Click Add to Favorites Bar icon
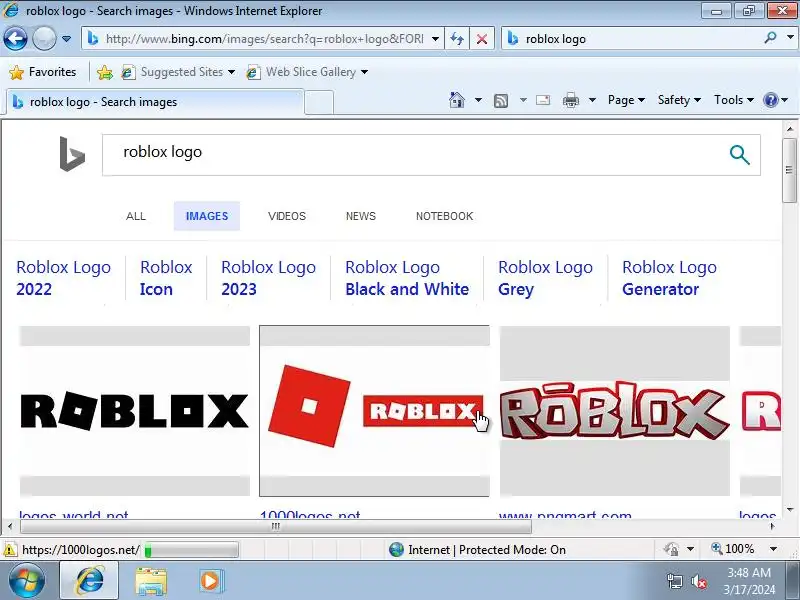 [105, 72]
